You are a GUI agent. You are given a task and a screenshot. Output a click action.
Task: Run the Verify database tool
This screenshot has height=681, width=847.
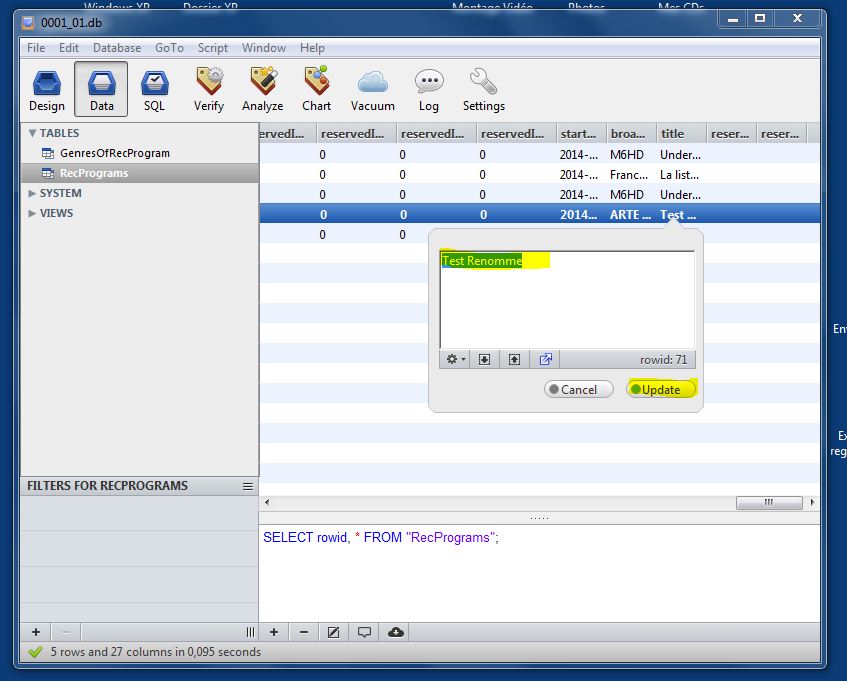coord(209,90)
